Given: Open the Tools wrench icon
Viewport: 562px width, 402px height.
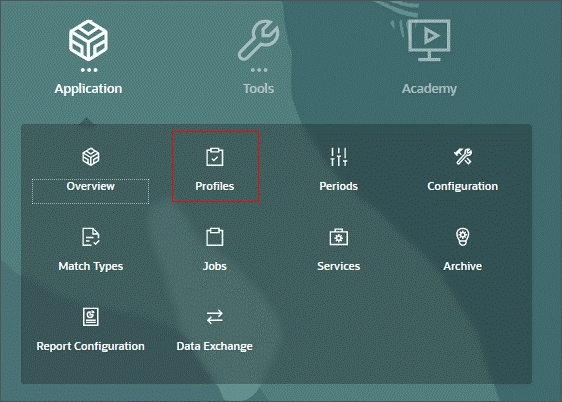Looking at the screenshot, I should click(258, 40).
